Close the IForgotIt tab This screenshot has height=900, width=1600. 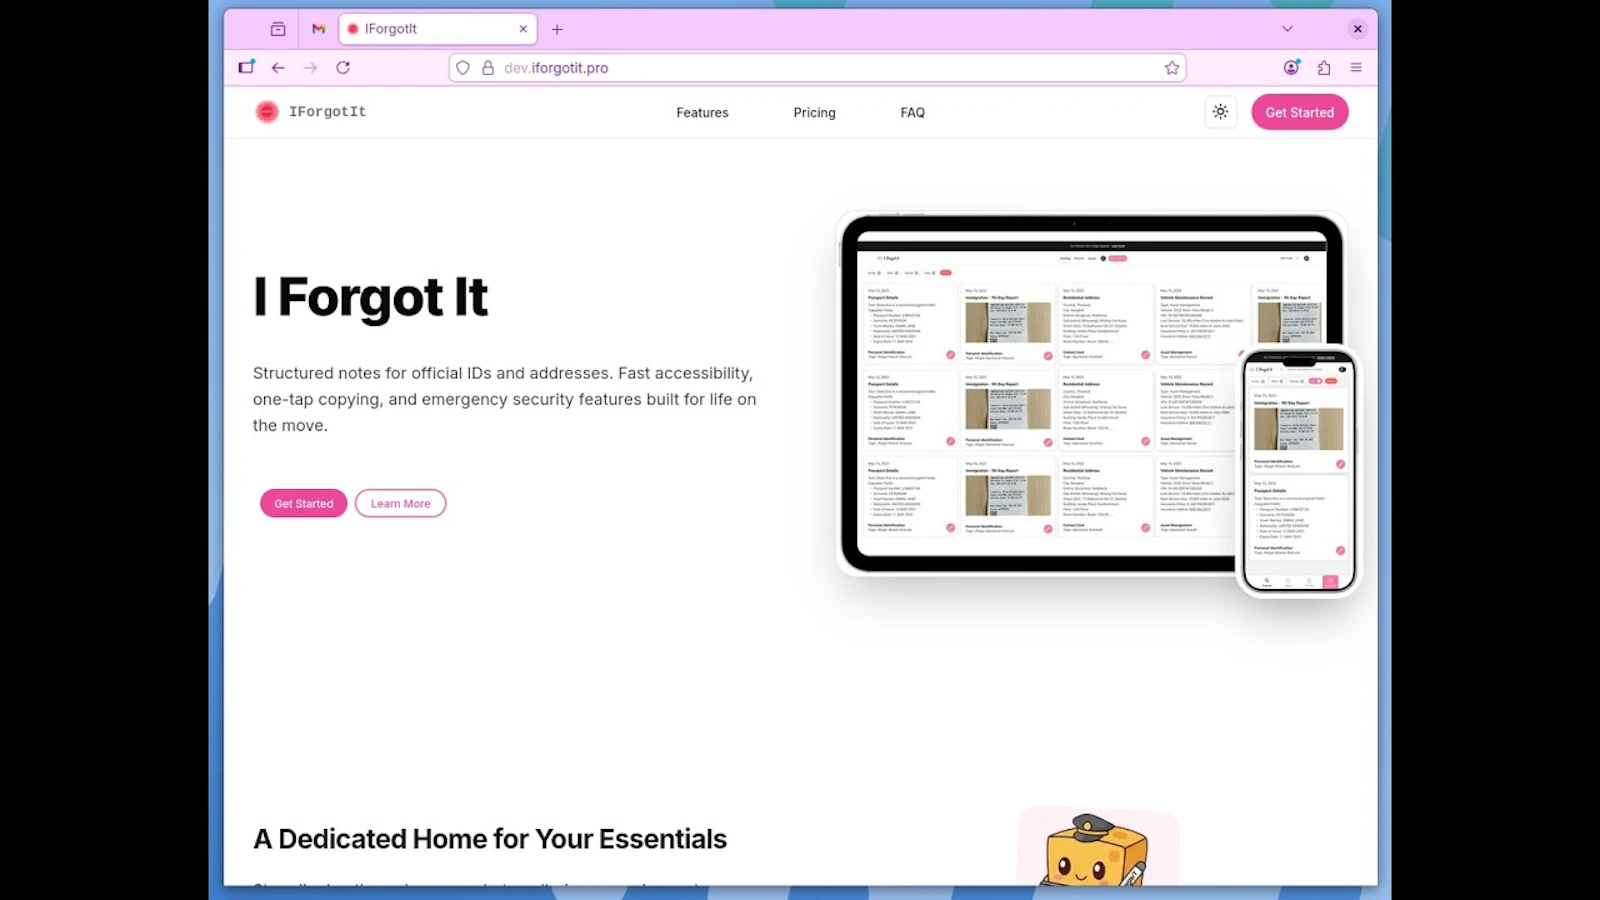click(x=523, y=29)
